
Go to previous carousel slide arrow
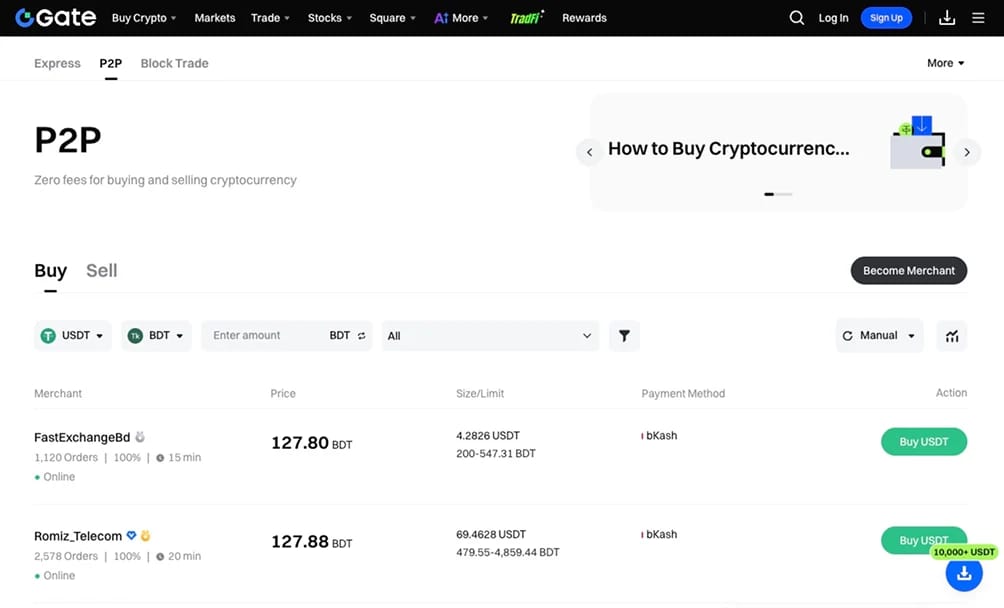[x=589, y=152]
